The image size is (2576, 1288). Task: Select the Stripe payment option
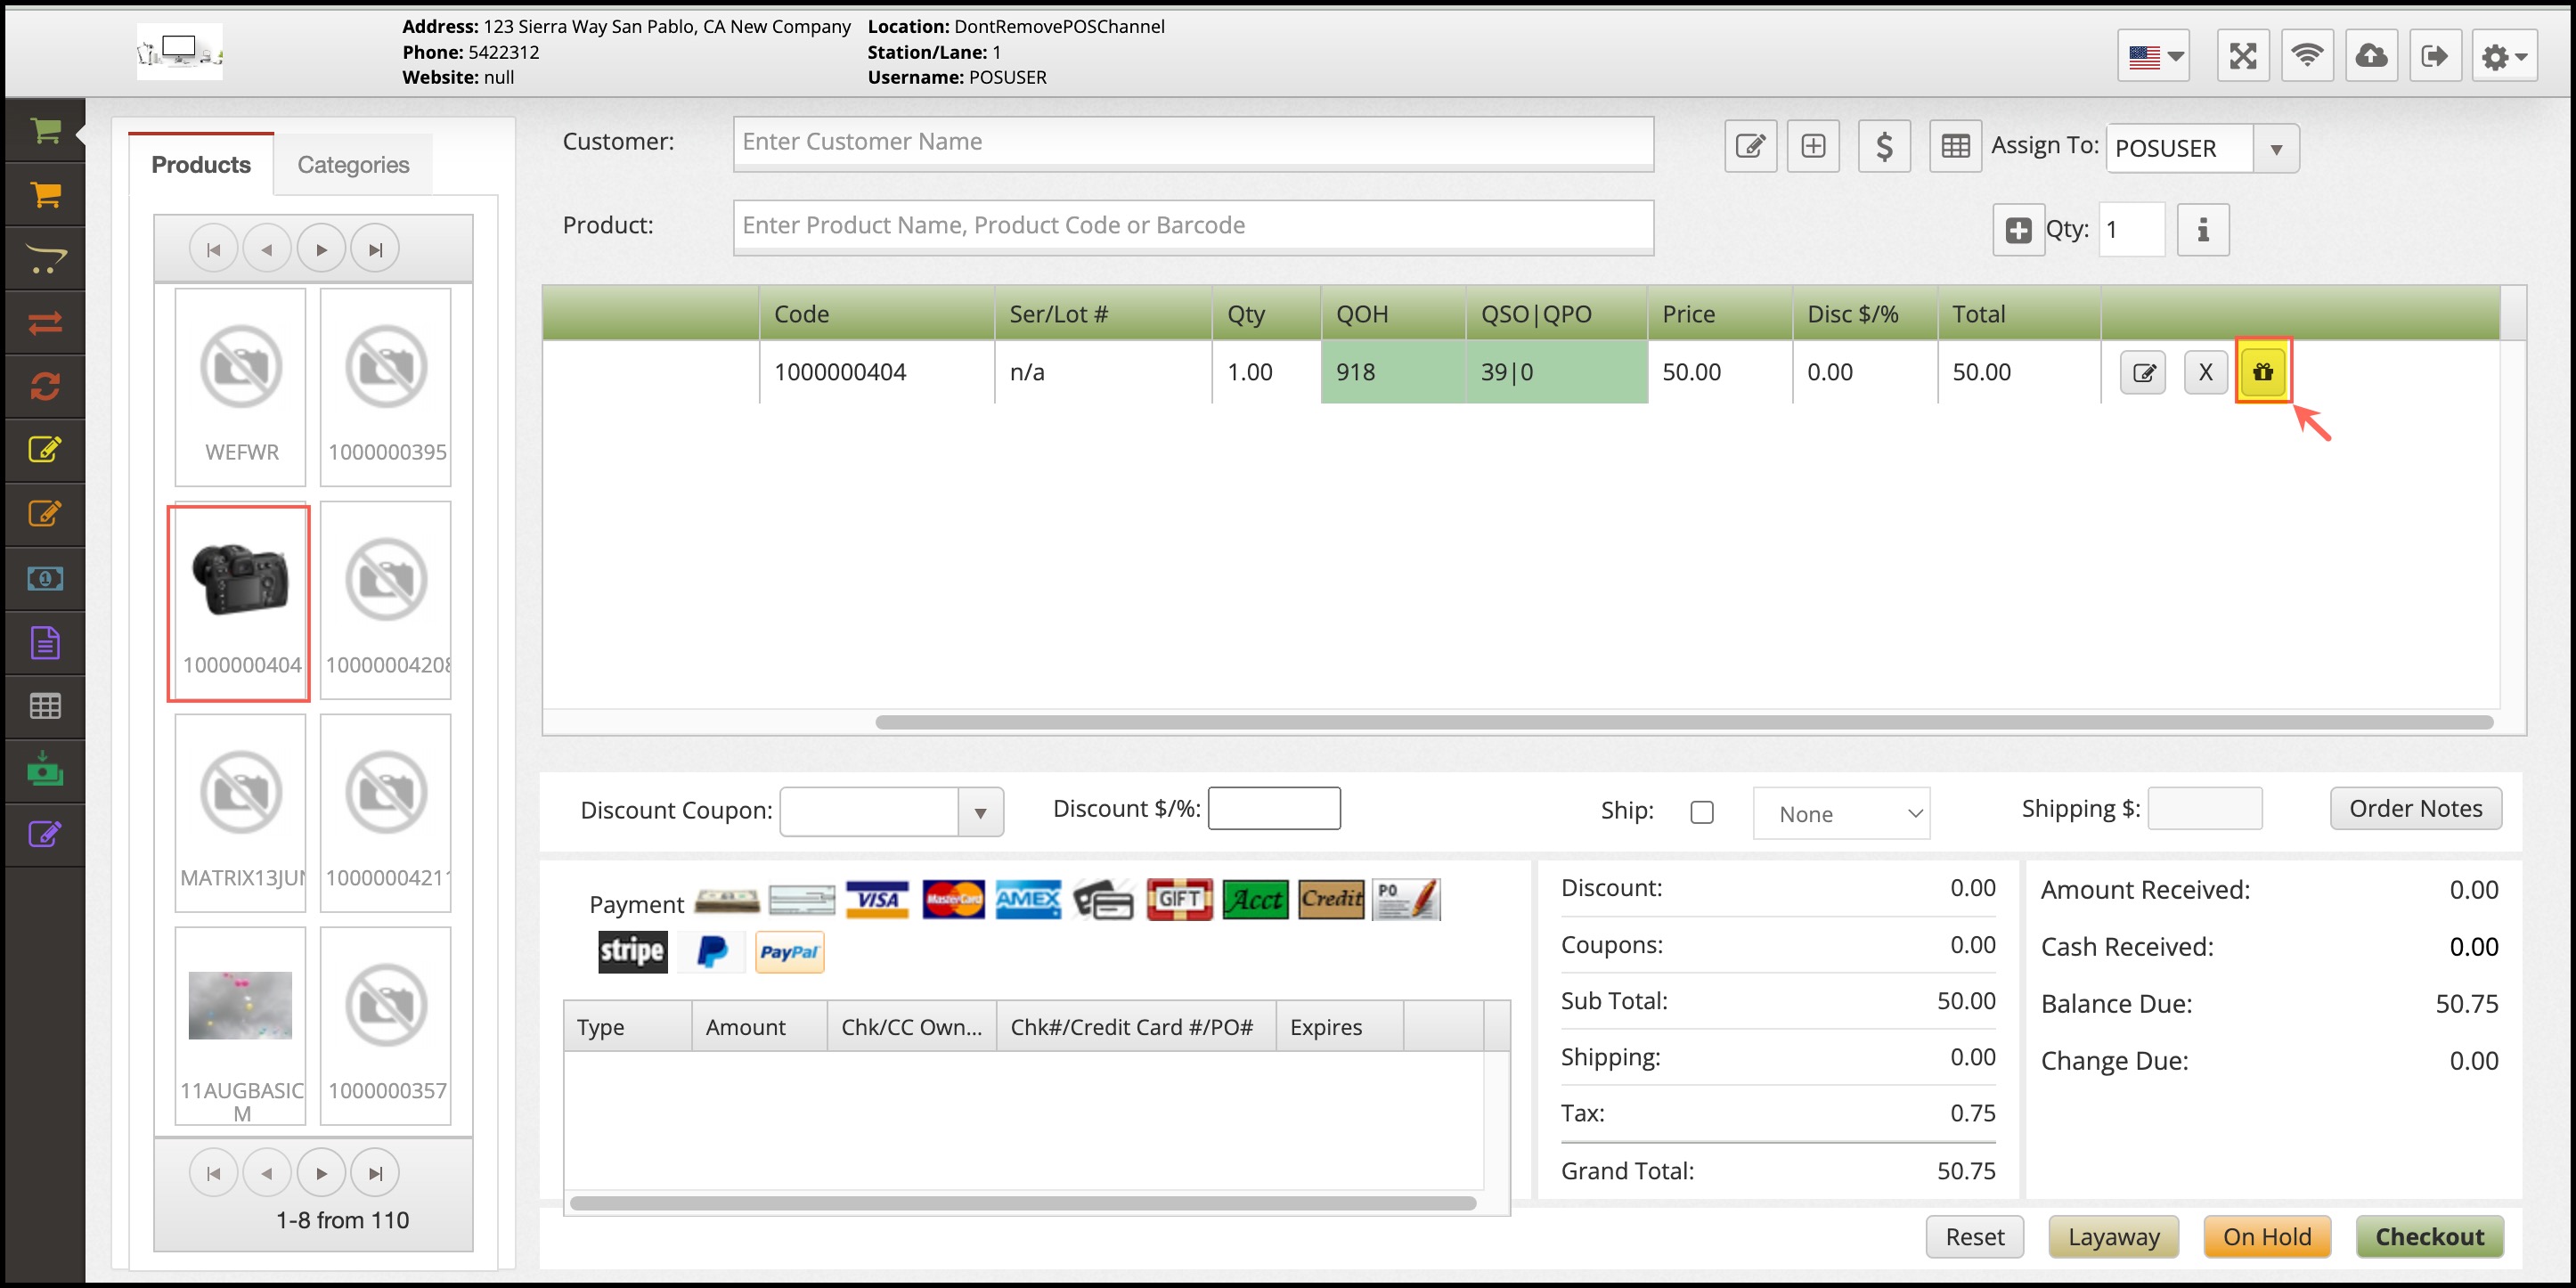pos(632,951)
